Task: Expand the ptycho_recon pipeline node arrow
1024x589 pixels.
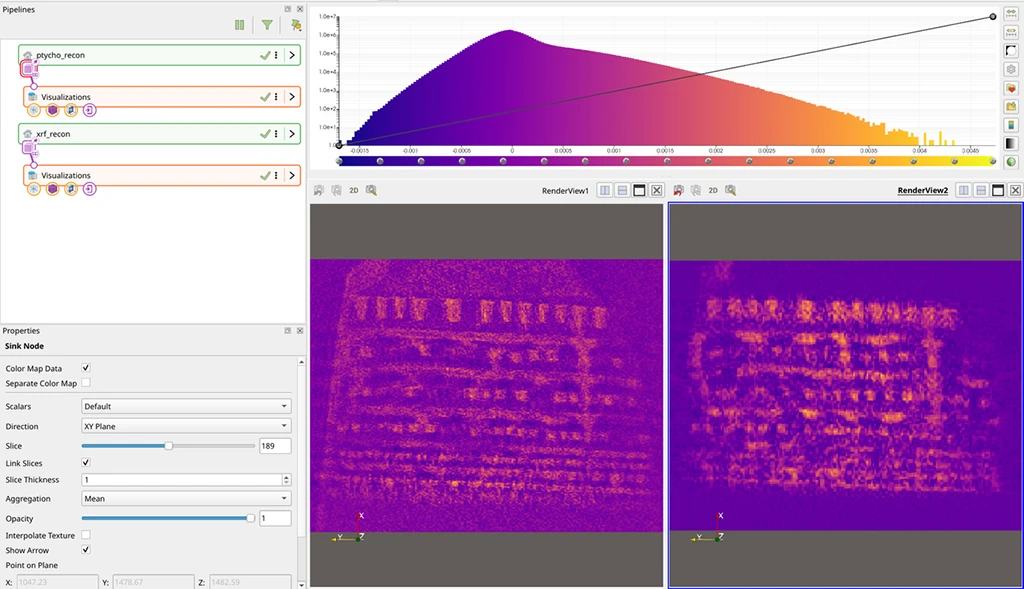Action: 292,56
